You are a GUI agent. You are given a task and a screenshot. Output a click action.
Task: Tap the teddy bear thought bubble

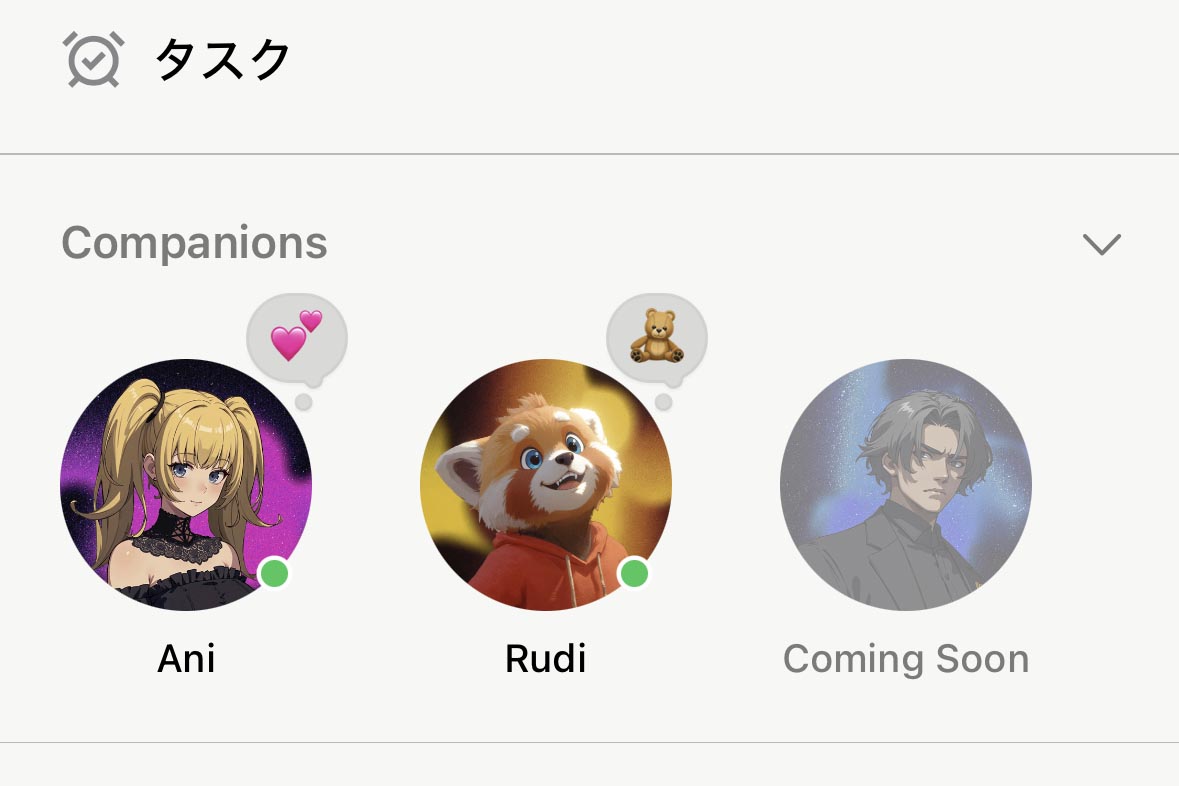click(x=656, y=339)
